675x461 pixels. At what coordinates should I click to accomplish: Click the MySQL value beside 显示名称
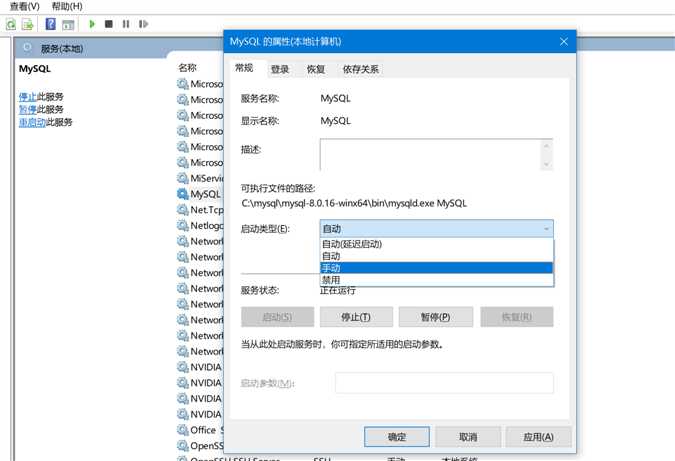coord(335,121)
